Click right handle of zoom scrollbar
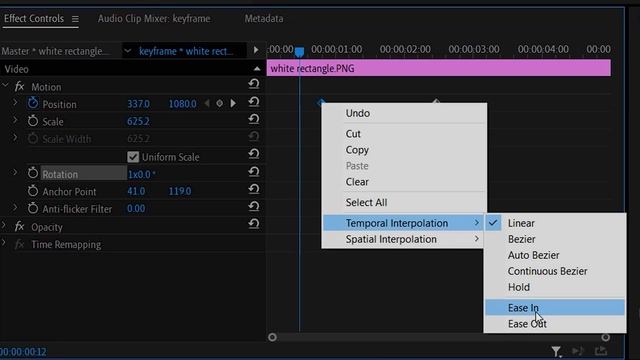Screen dimensions: 640x360 coord(606,337)
